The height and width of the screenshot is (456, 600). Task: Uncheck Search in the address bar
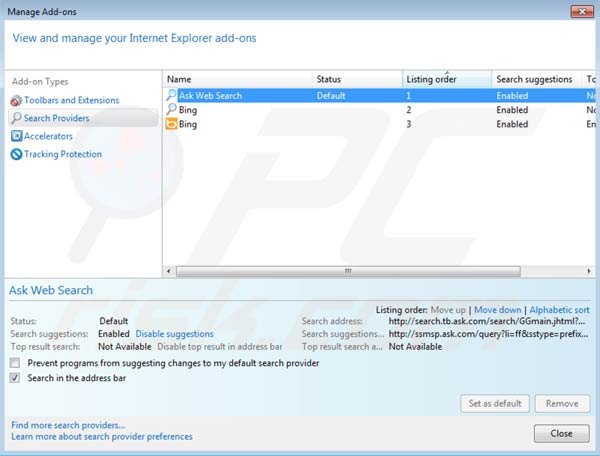[x=15, y=378]
